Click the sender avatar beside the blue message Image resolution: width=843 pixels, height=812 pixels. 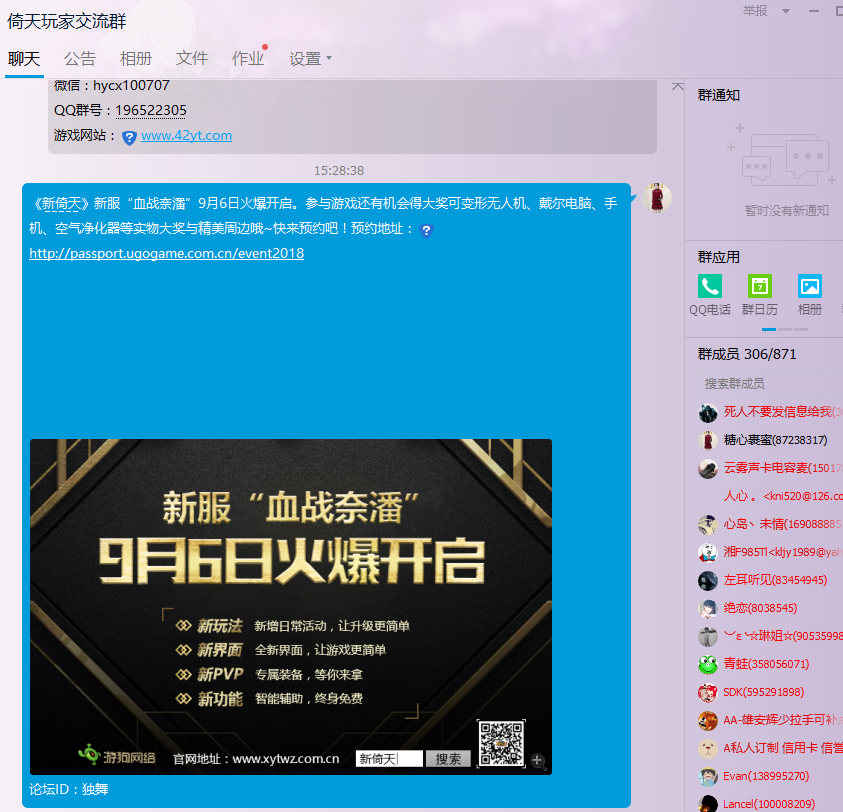pos(656,197)
